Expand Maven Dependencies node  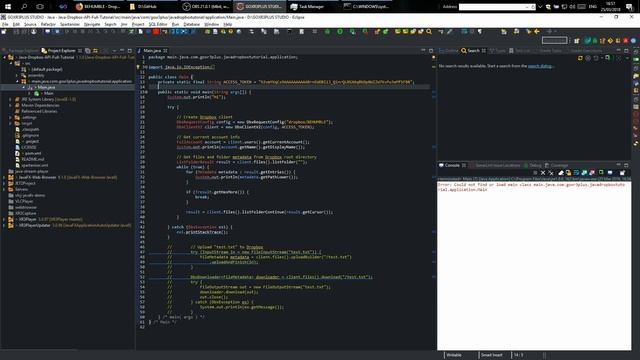[x=11, y=105]
